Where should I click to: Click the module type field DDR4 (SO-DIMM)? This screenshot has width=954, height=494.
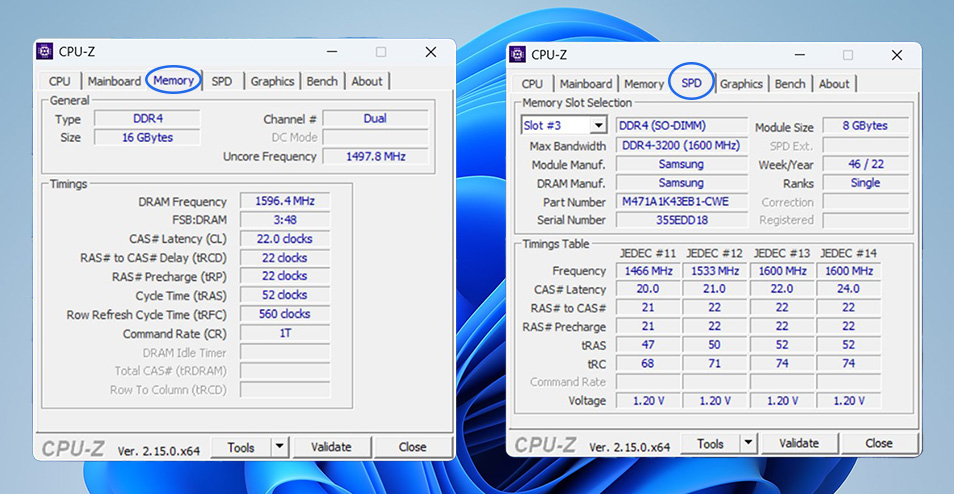click(x=681, y=125)
